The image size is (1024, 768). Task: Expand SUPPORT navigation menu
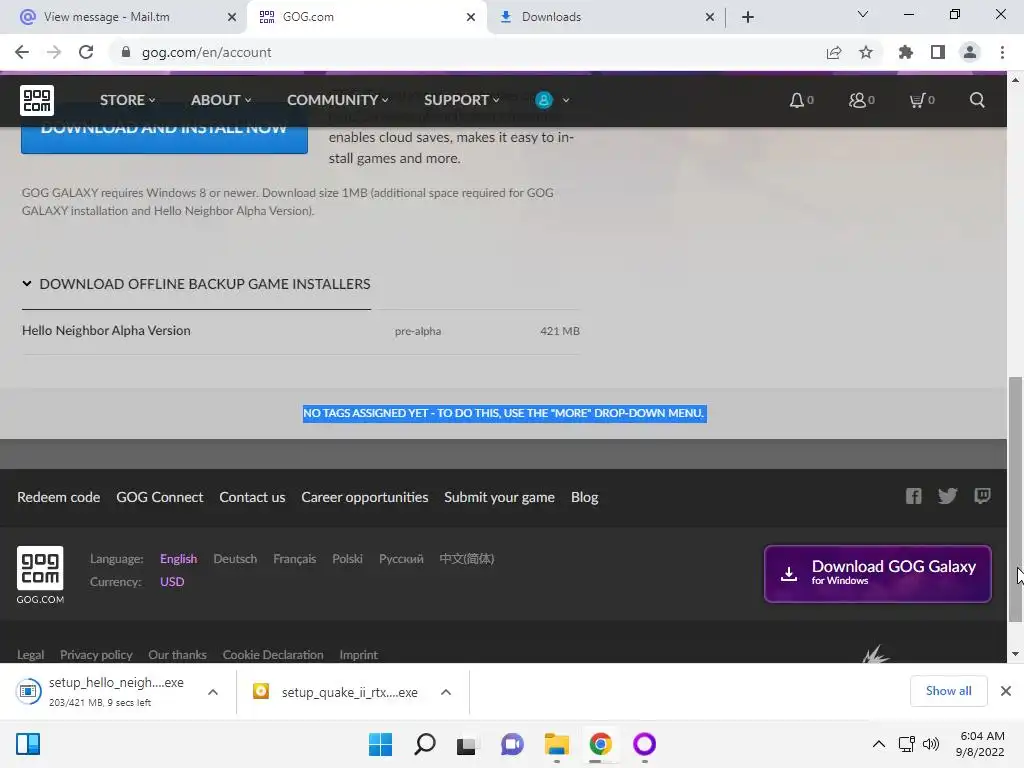click(x=462, y=100)
